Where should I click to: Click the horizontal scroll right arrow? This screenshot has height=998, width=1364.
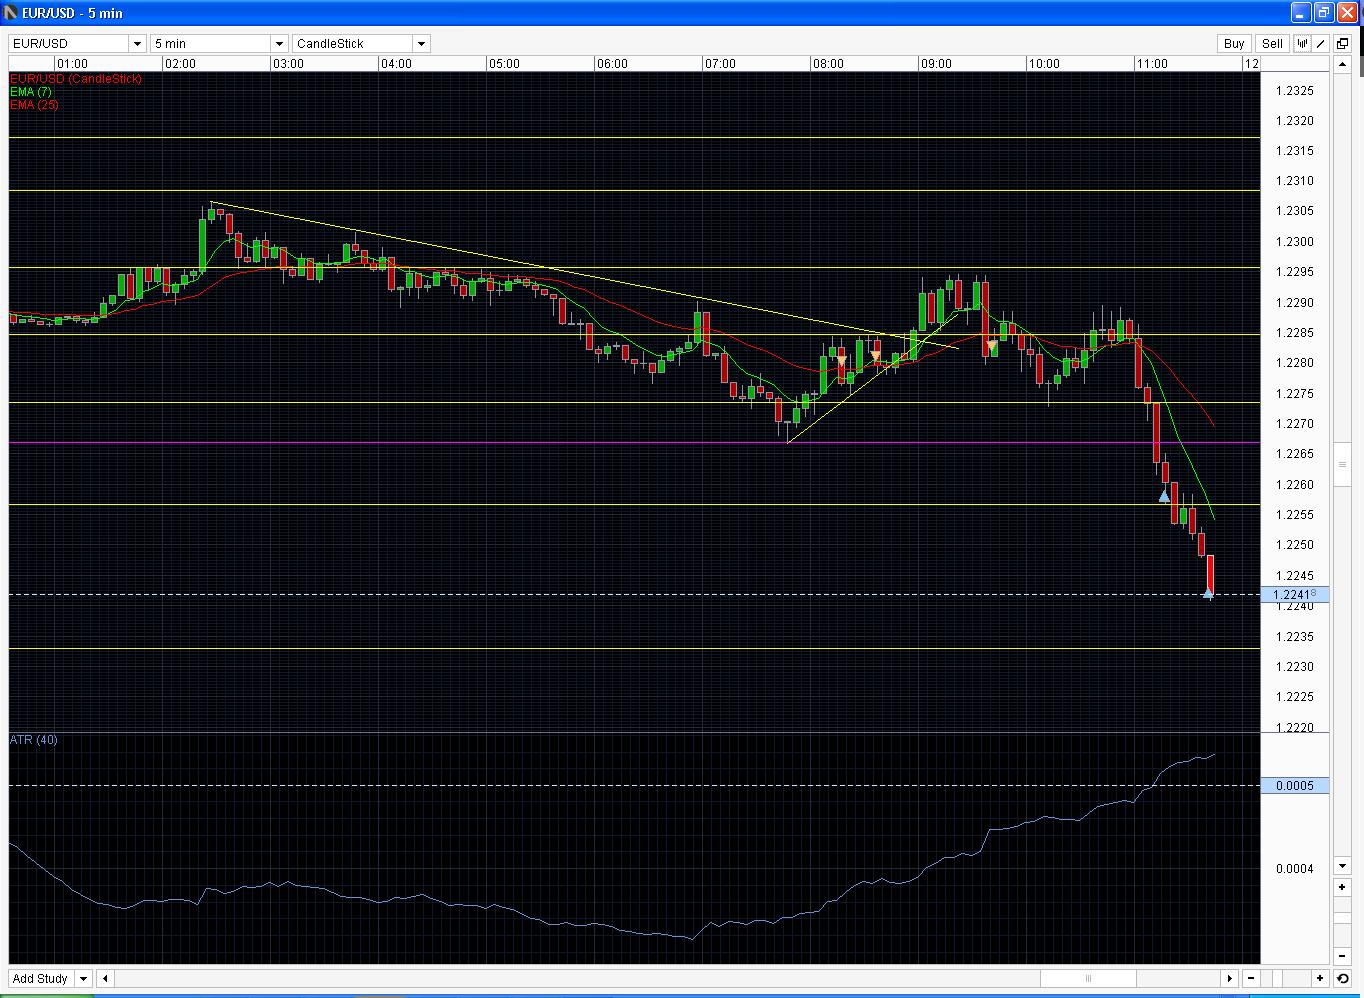(x=1230, y=979)
